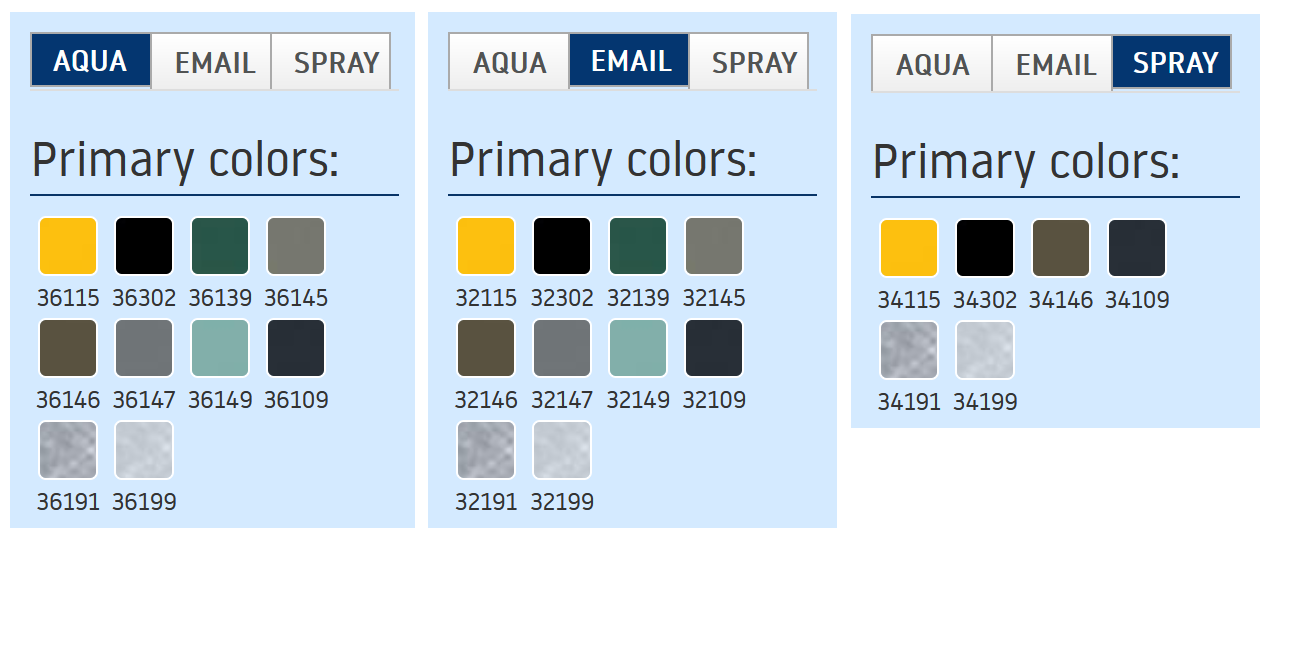Screen dimensions: 1290x663
Task: Select textured silver swatch 36191
Action: coord(68,450)
